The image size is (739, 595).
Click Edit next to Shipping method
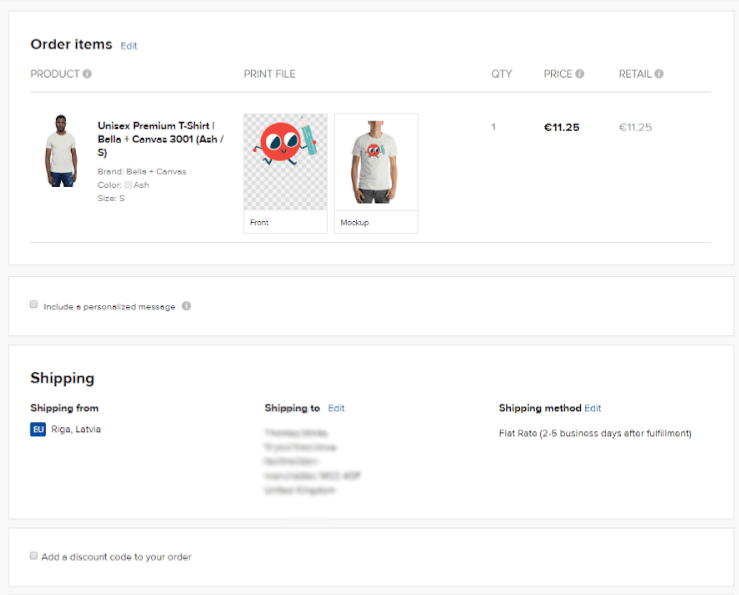(593, 408)
